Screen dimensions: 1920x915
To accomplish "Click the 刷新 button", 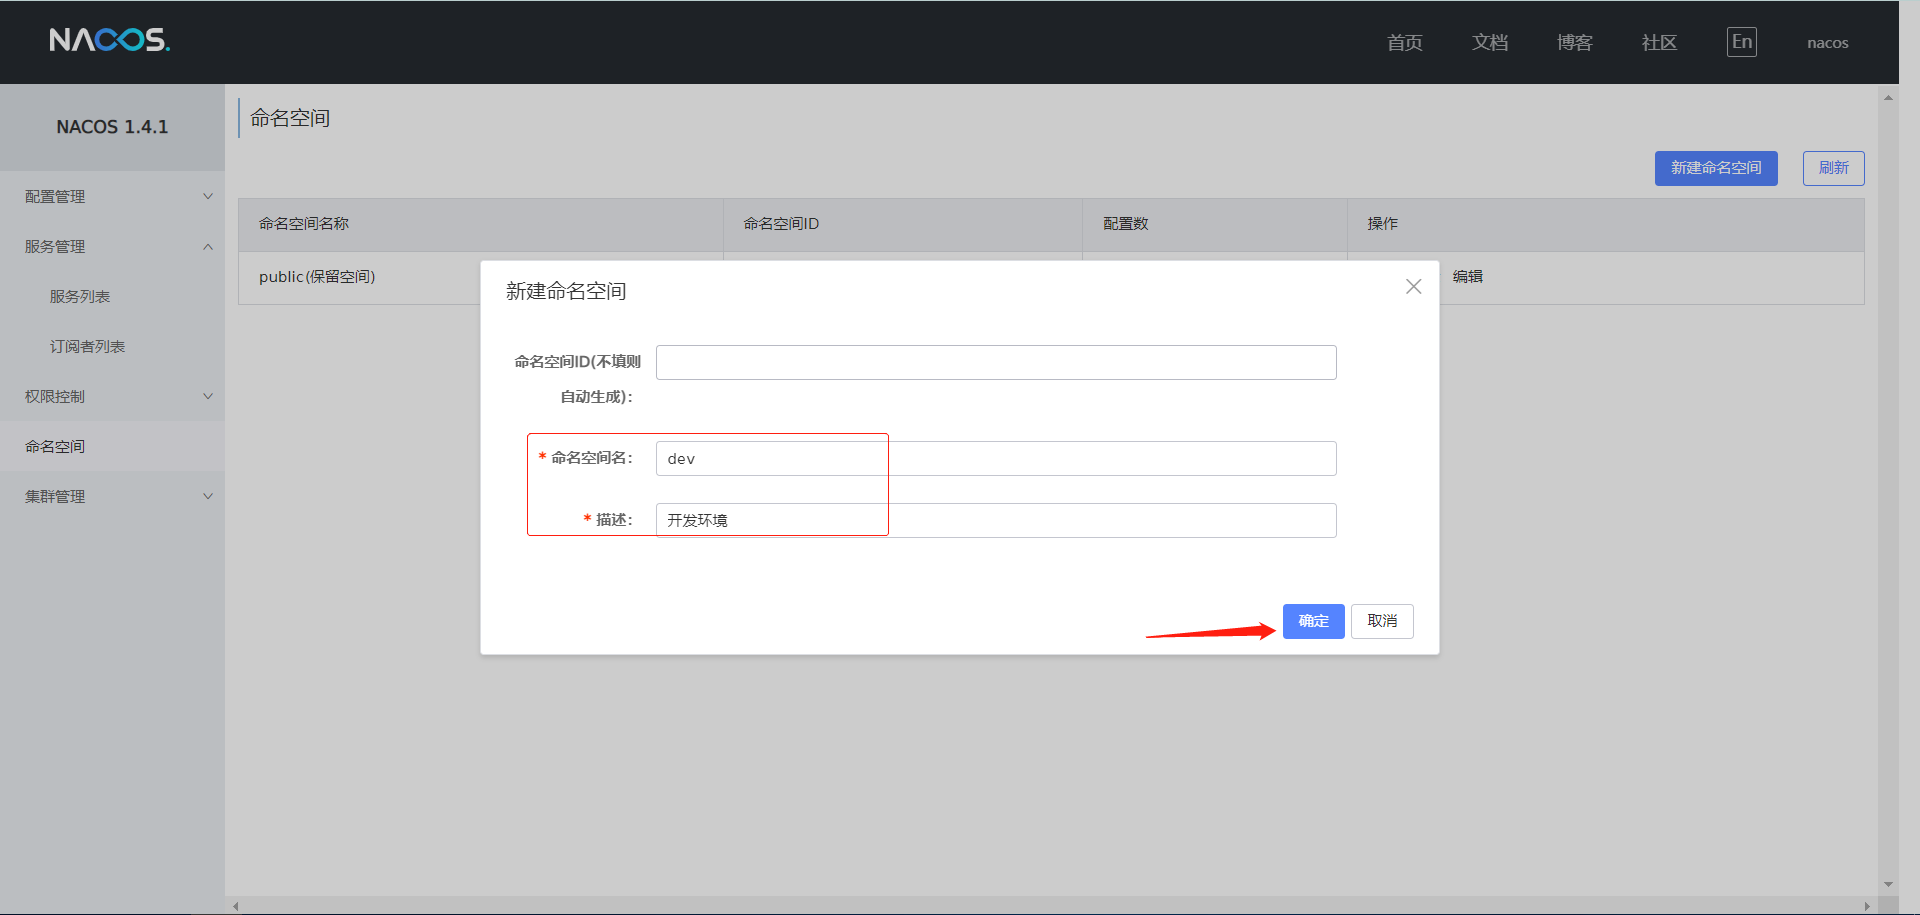I will point(1834,168).
